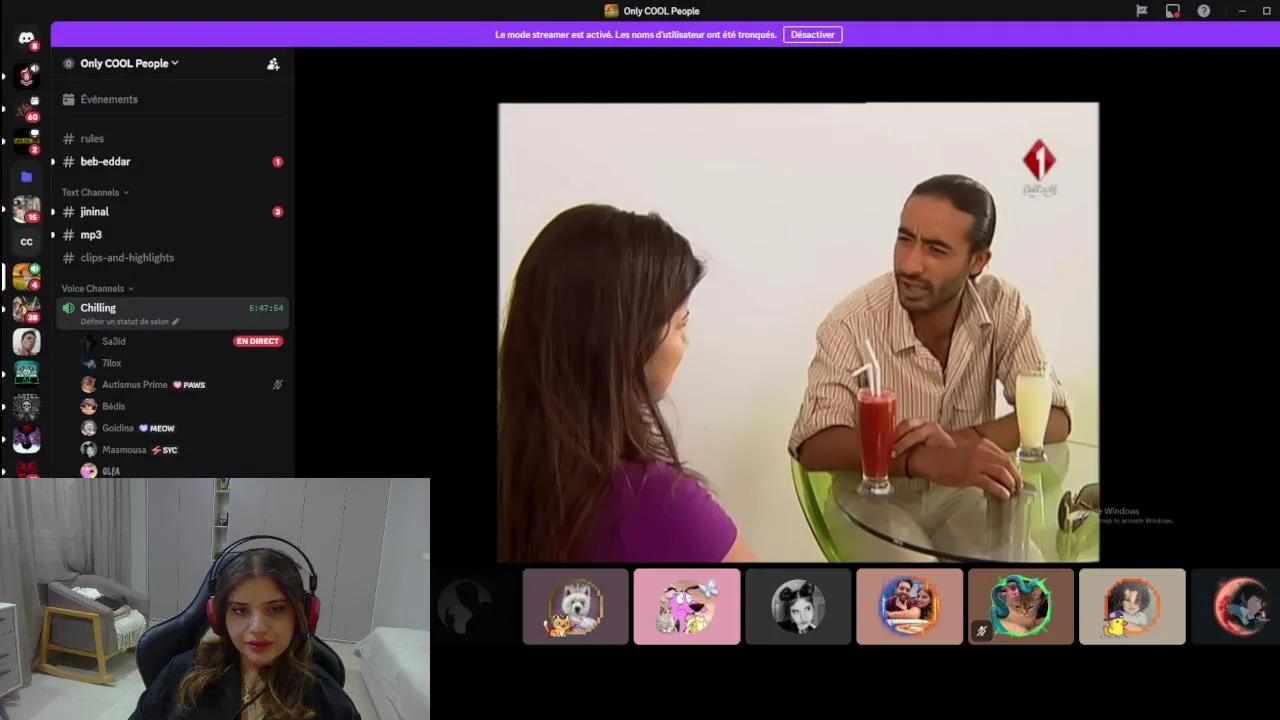Select couple photo avatar participant tile
The image size is (1280, 720).
click(x=909, y=606)
